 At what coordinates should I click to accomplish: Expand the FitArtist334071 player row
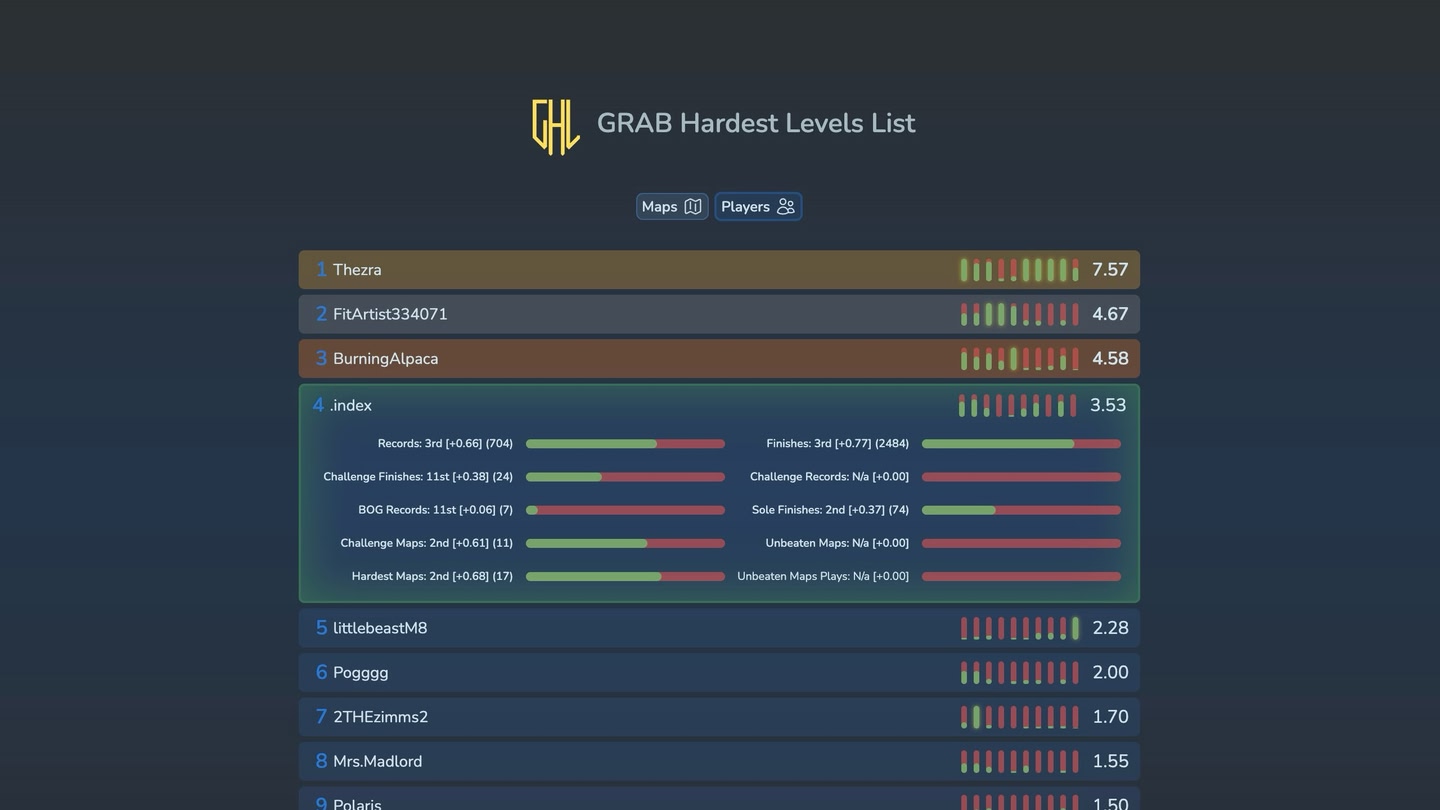point(719,314)
